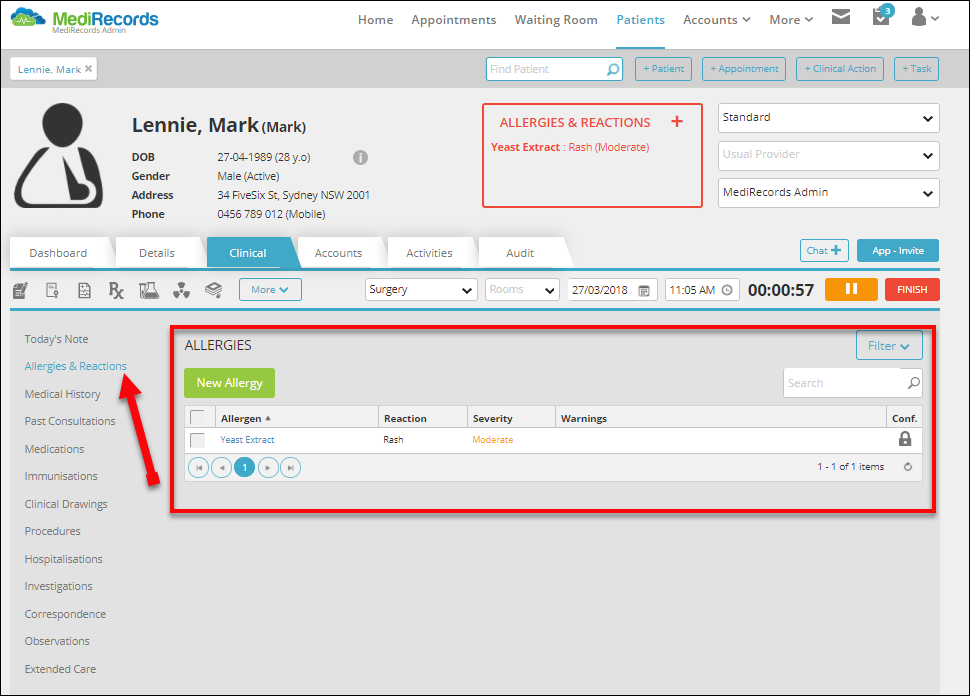Open the user profile icon menu

pos(925,17)
